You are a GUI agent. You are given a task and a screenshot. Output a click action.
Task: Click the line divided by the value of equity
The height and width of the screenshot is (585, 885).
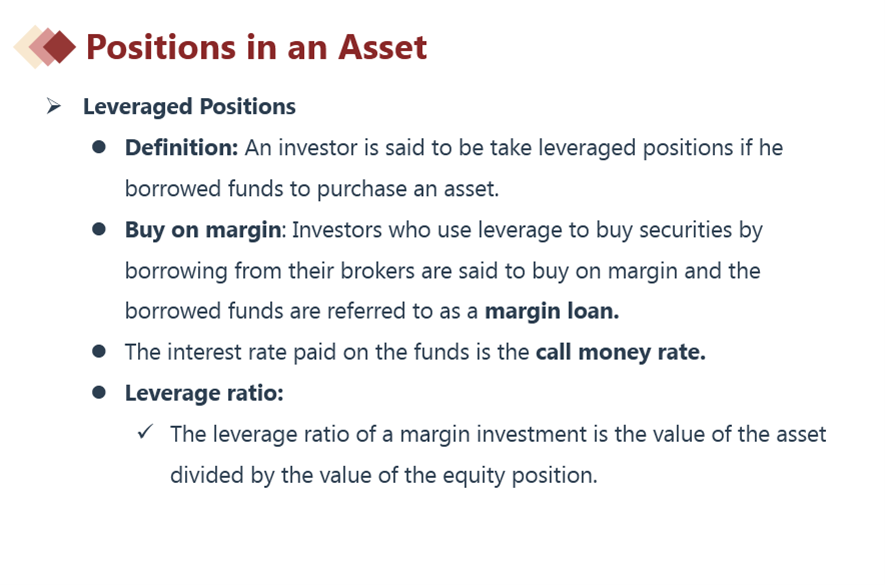point(383,475)
